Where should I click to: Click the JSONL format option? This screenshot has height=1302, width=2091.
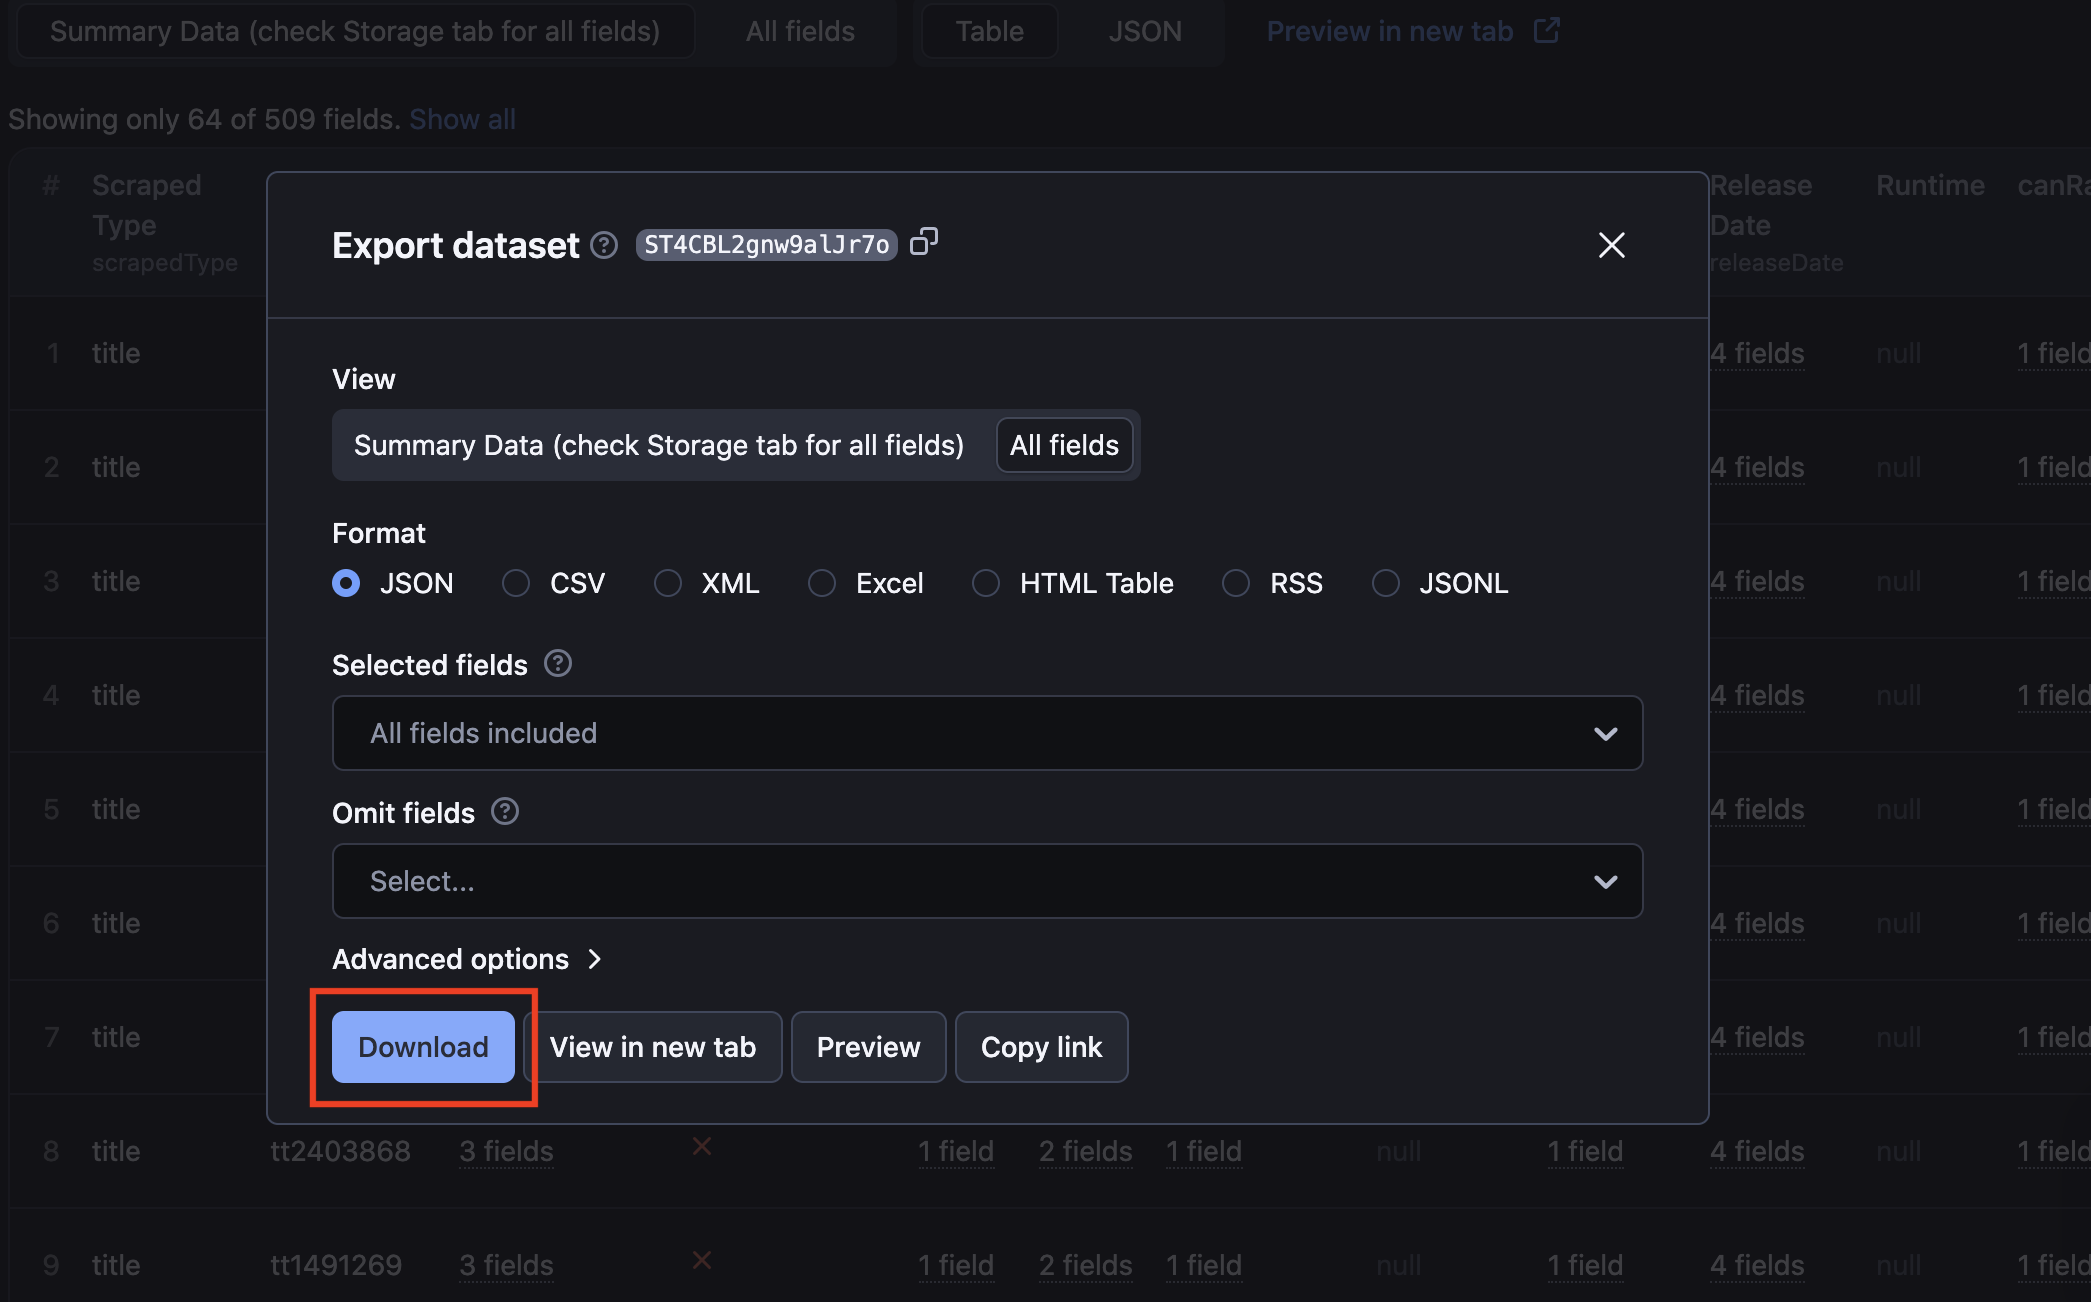click(1383, 582)
